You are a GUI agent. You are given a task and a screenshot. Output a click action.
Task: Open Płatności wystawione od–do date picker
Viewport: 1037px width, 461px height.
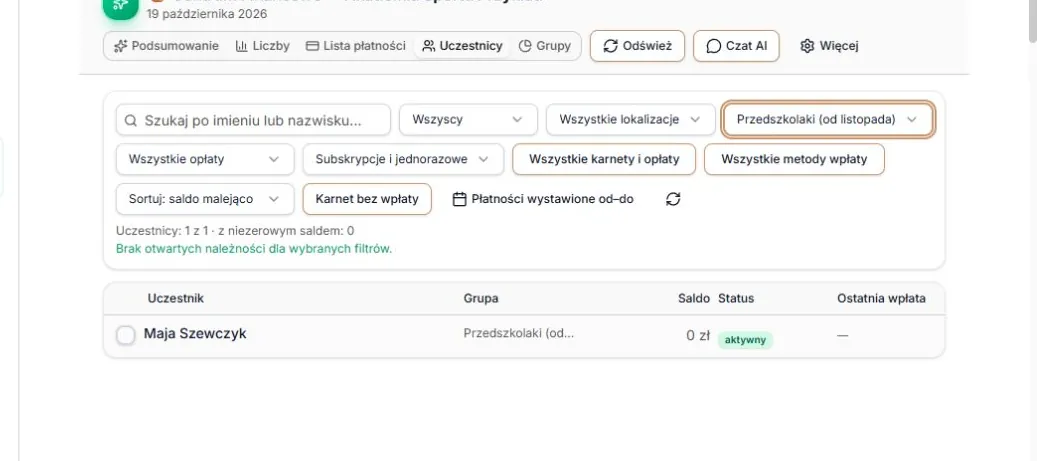click(543, 199)
